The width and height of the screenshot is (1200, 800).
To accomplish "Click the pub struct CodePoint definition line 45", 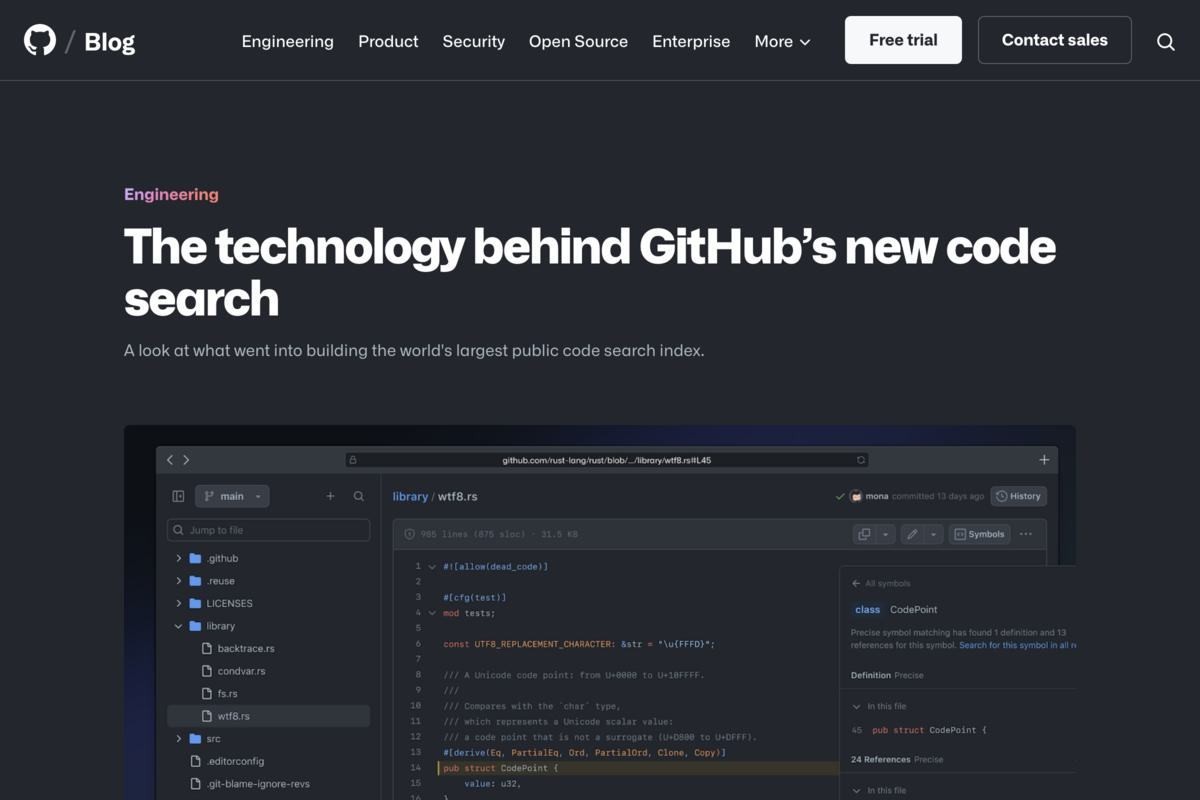I will (x=929, y=730).
